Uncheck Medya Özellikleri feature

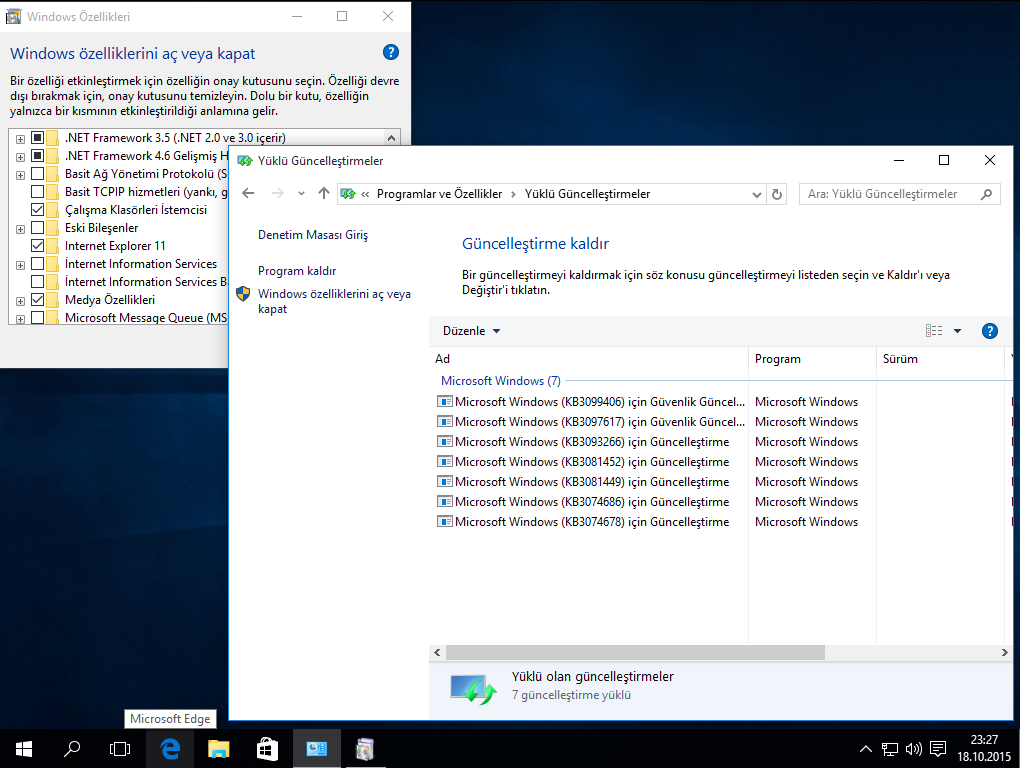[x=38, y=300]
